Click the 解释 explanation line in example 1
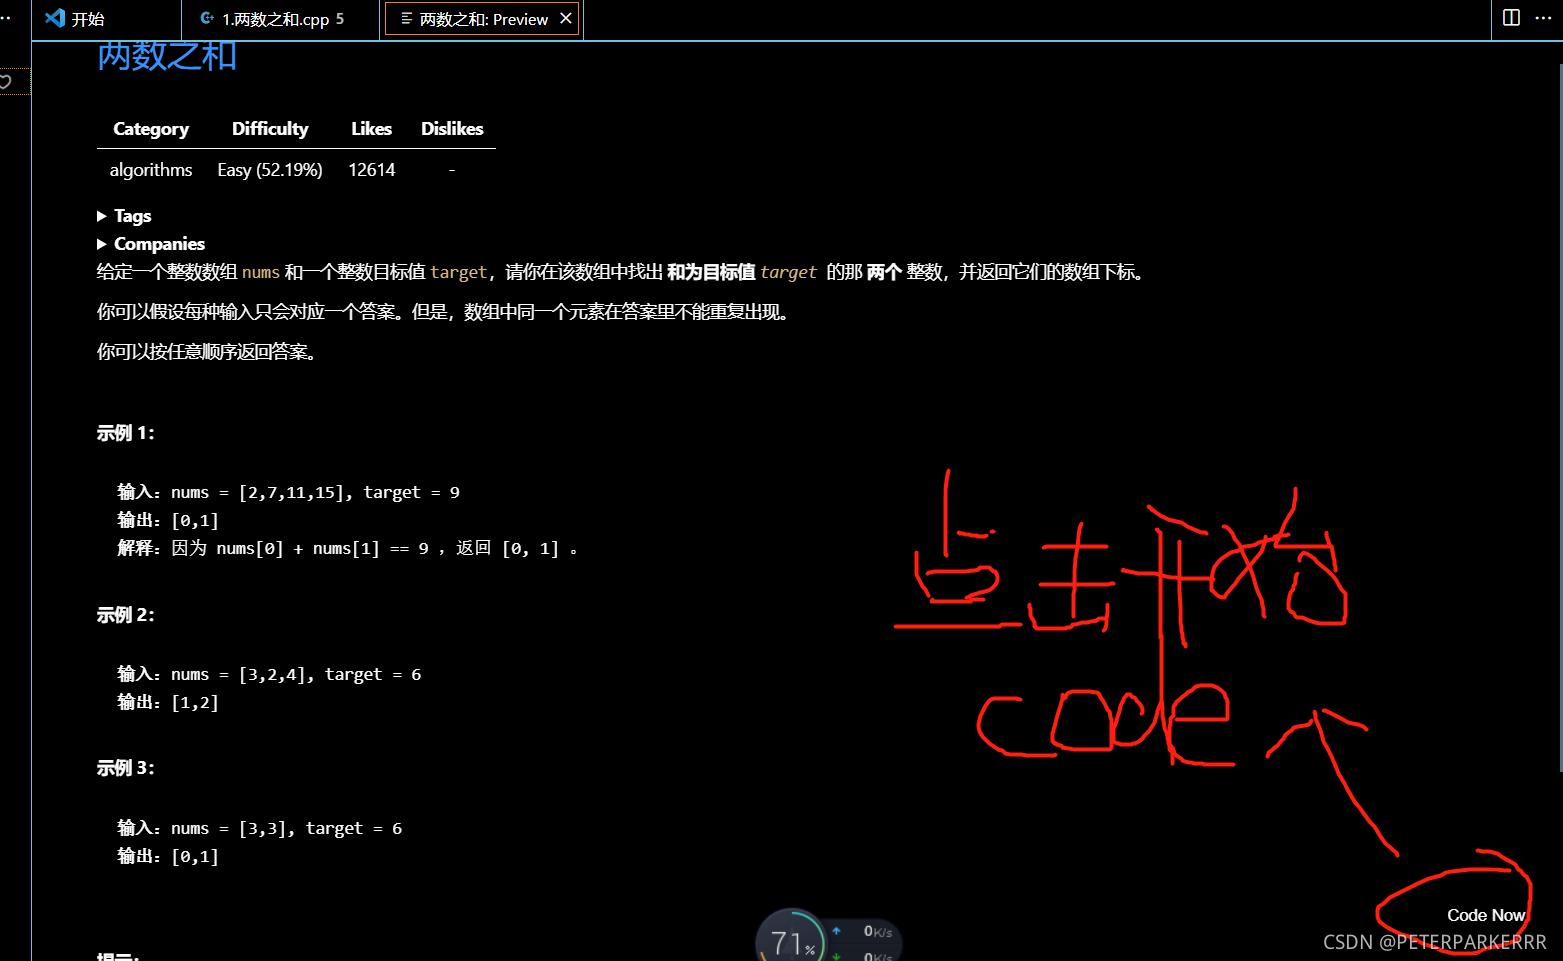The width and height of the screenshot is (1563, 961). 347,548
